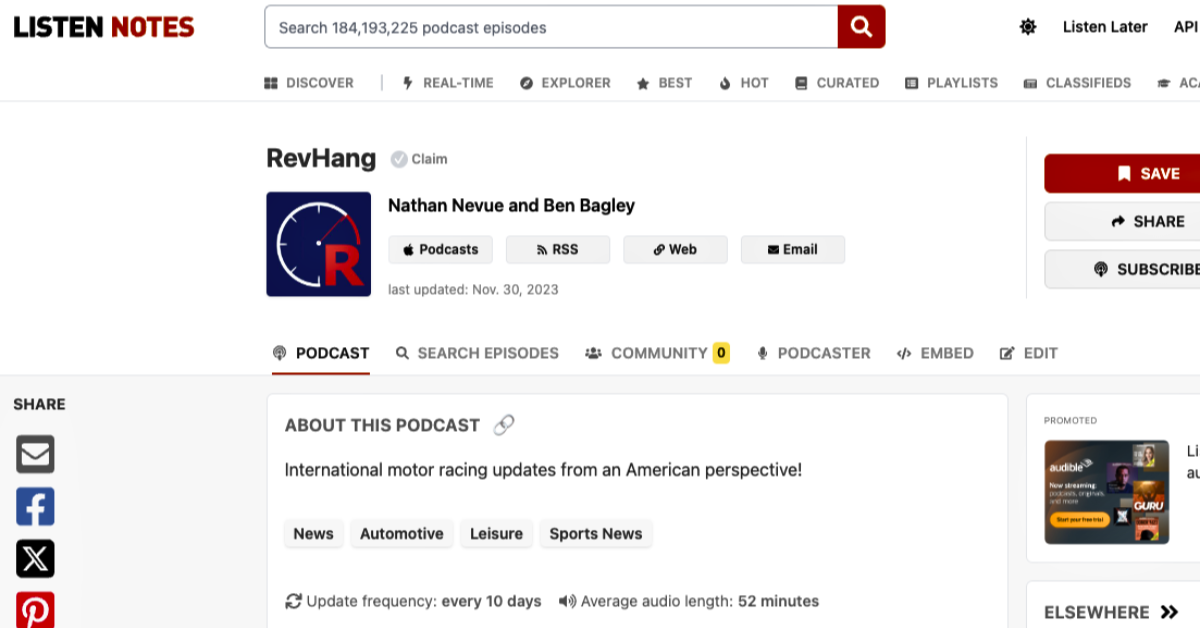Open the Curated section
This screenshot has width=1200, height=628.
[x=837, y=83]
